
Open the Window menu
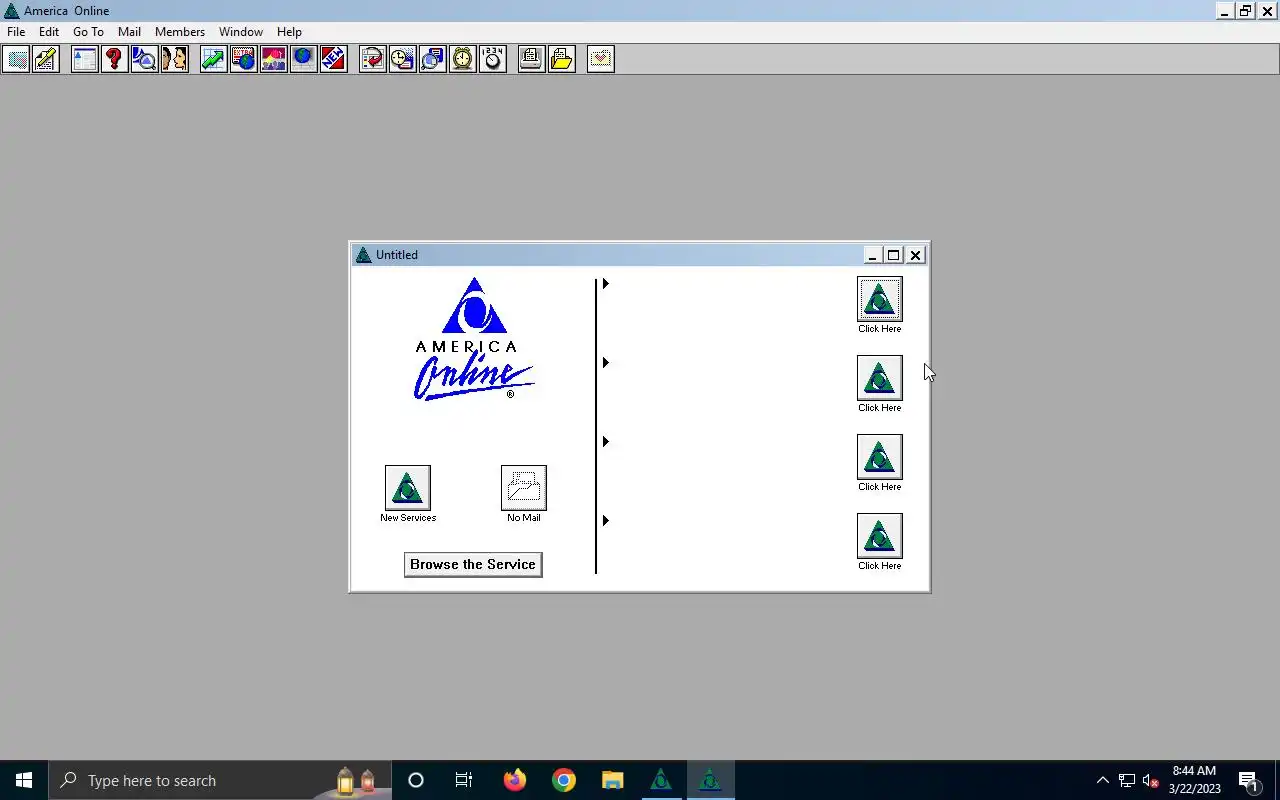coord(241,32)
